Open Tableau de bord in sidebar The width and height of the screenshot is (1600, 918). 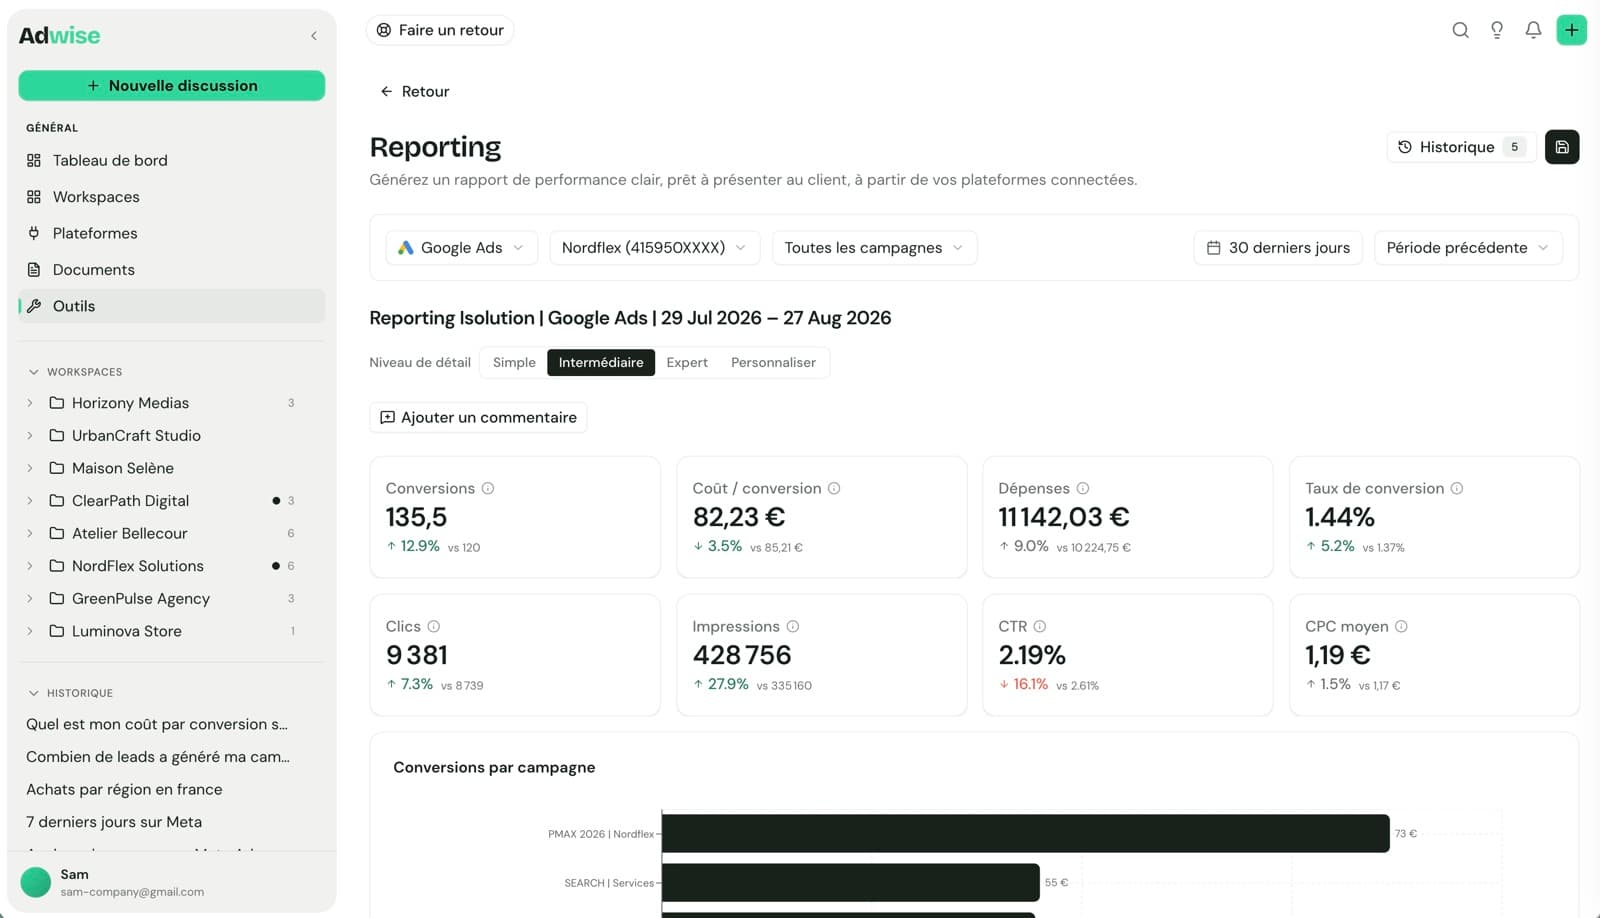click(171, 160)
